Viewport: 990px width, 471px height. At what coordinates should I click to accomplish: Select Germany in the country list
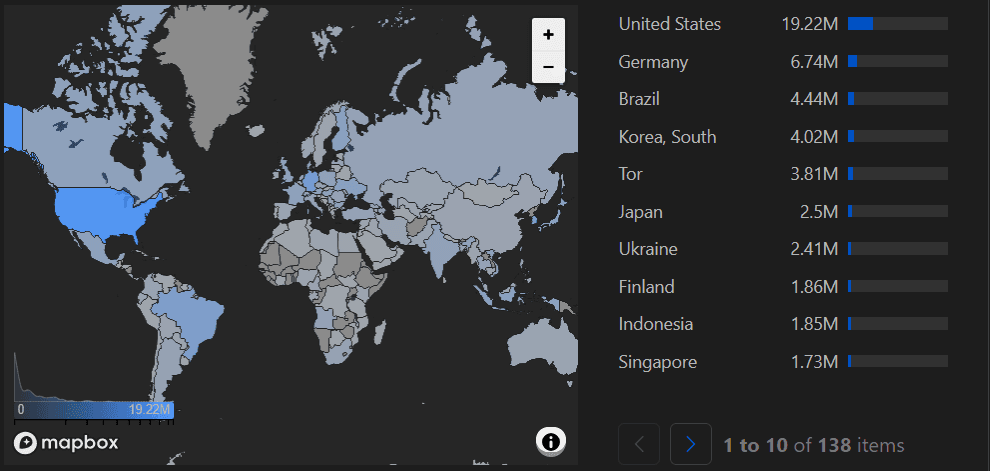click(653, 62)
